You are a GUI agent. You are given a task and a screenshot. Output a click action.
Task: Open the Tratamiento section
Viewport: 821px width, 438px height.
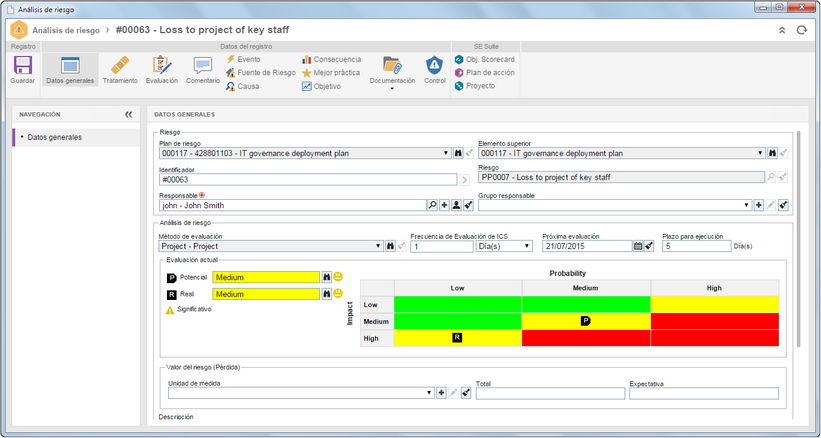click(120, 70)
